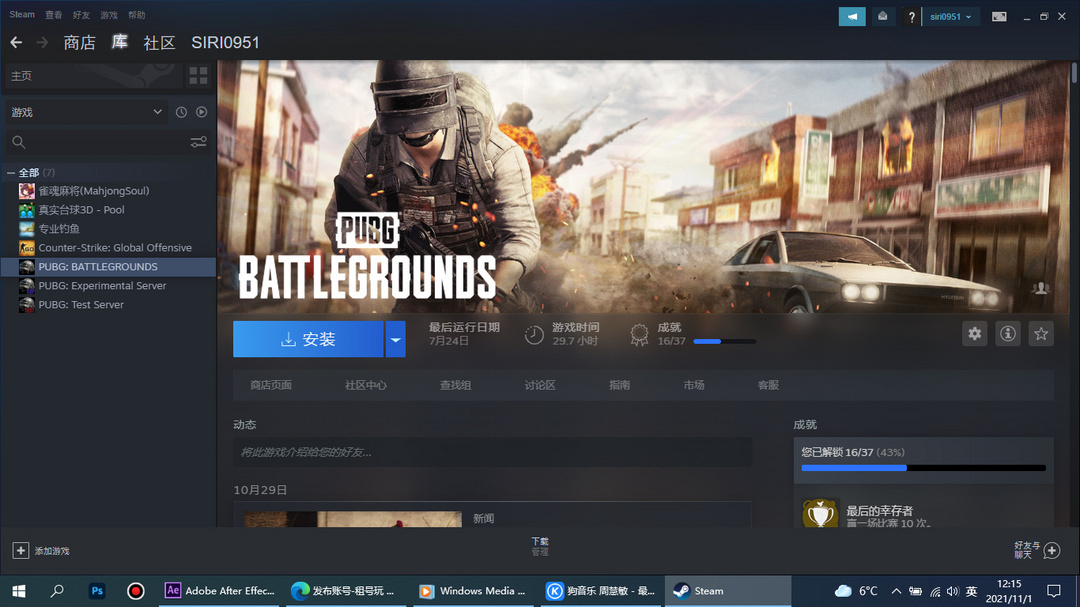Go to the 商店 tab
1080x607 pixels.
pos(79,43)
